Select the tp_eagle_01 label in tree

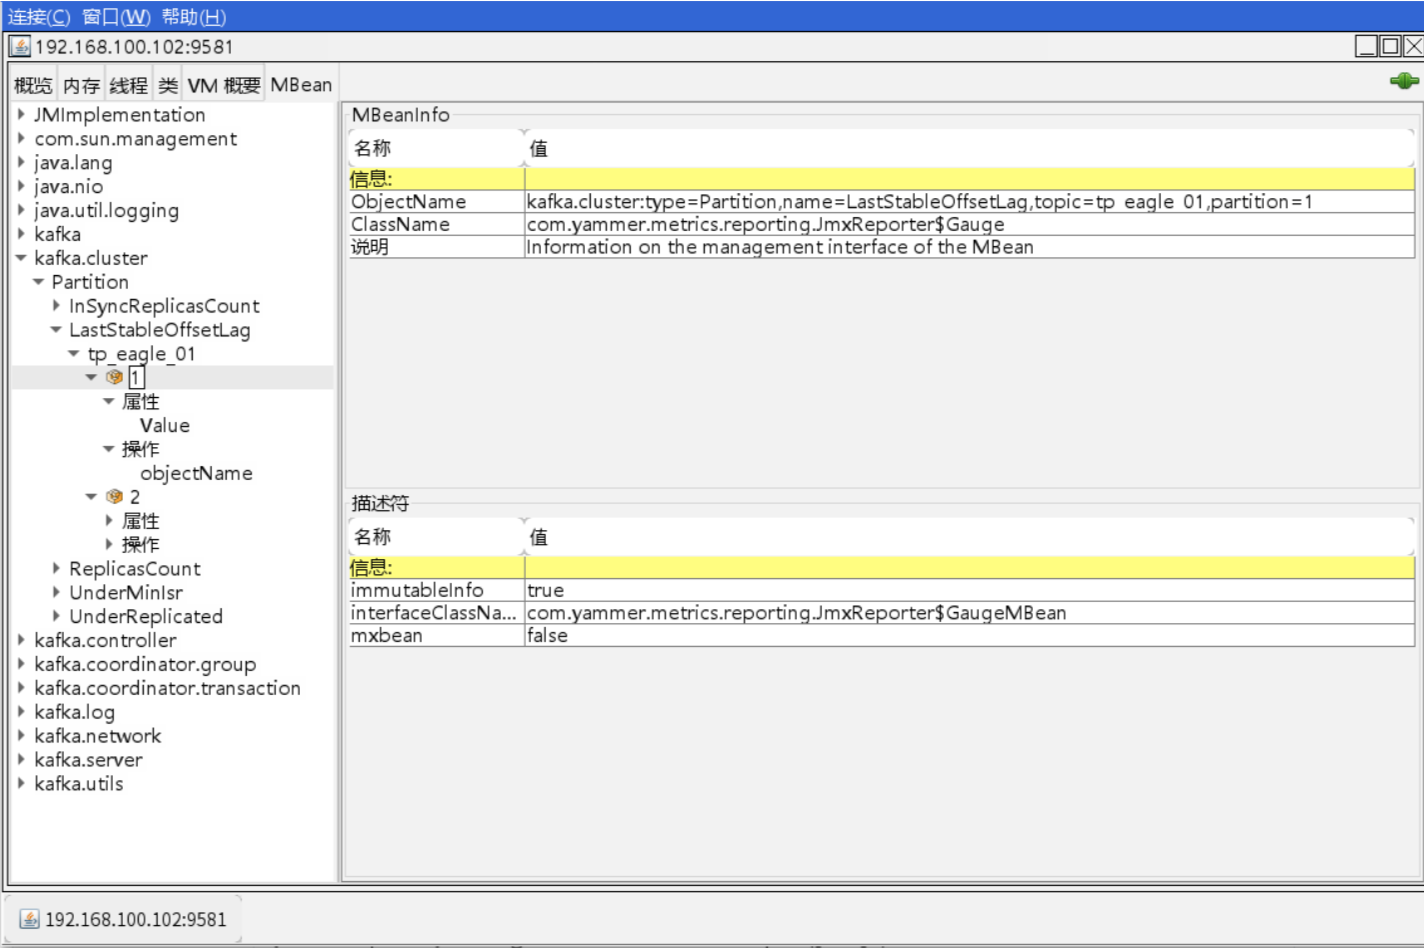(141, 353)
